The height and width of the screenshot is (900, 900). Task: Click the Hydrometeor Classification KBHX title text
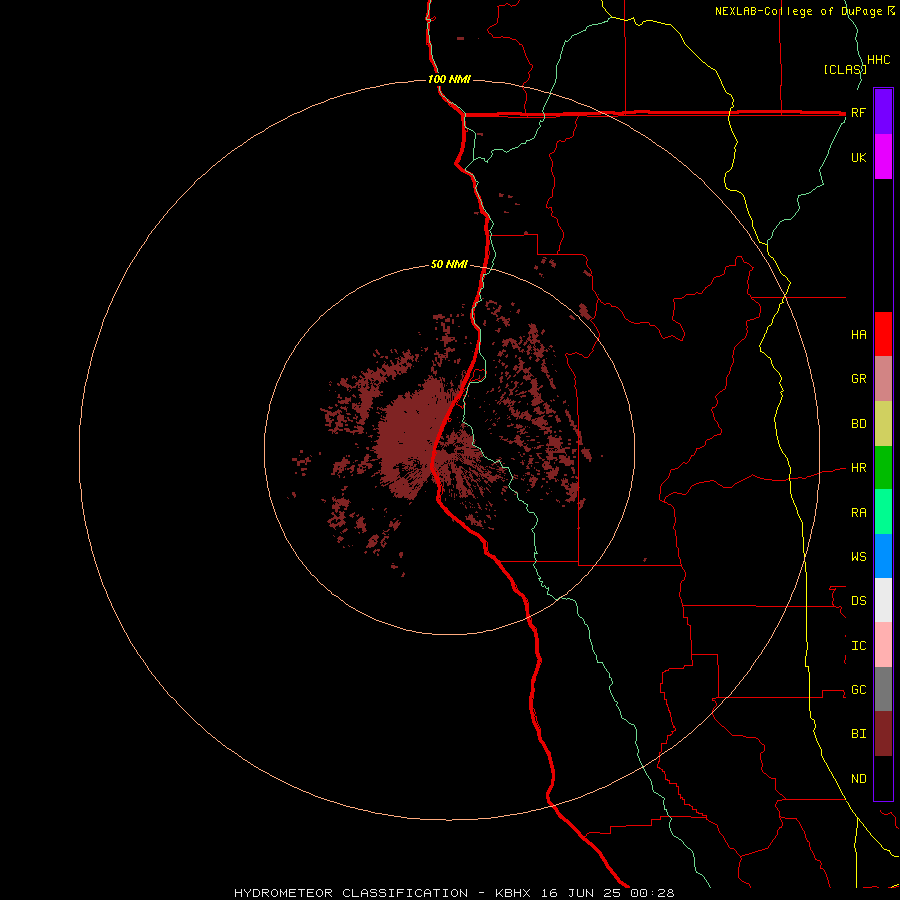pos(454,893)
